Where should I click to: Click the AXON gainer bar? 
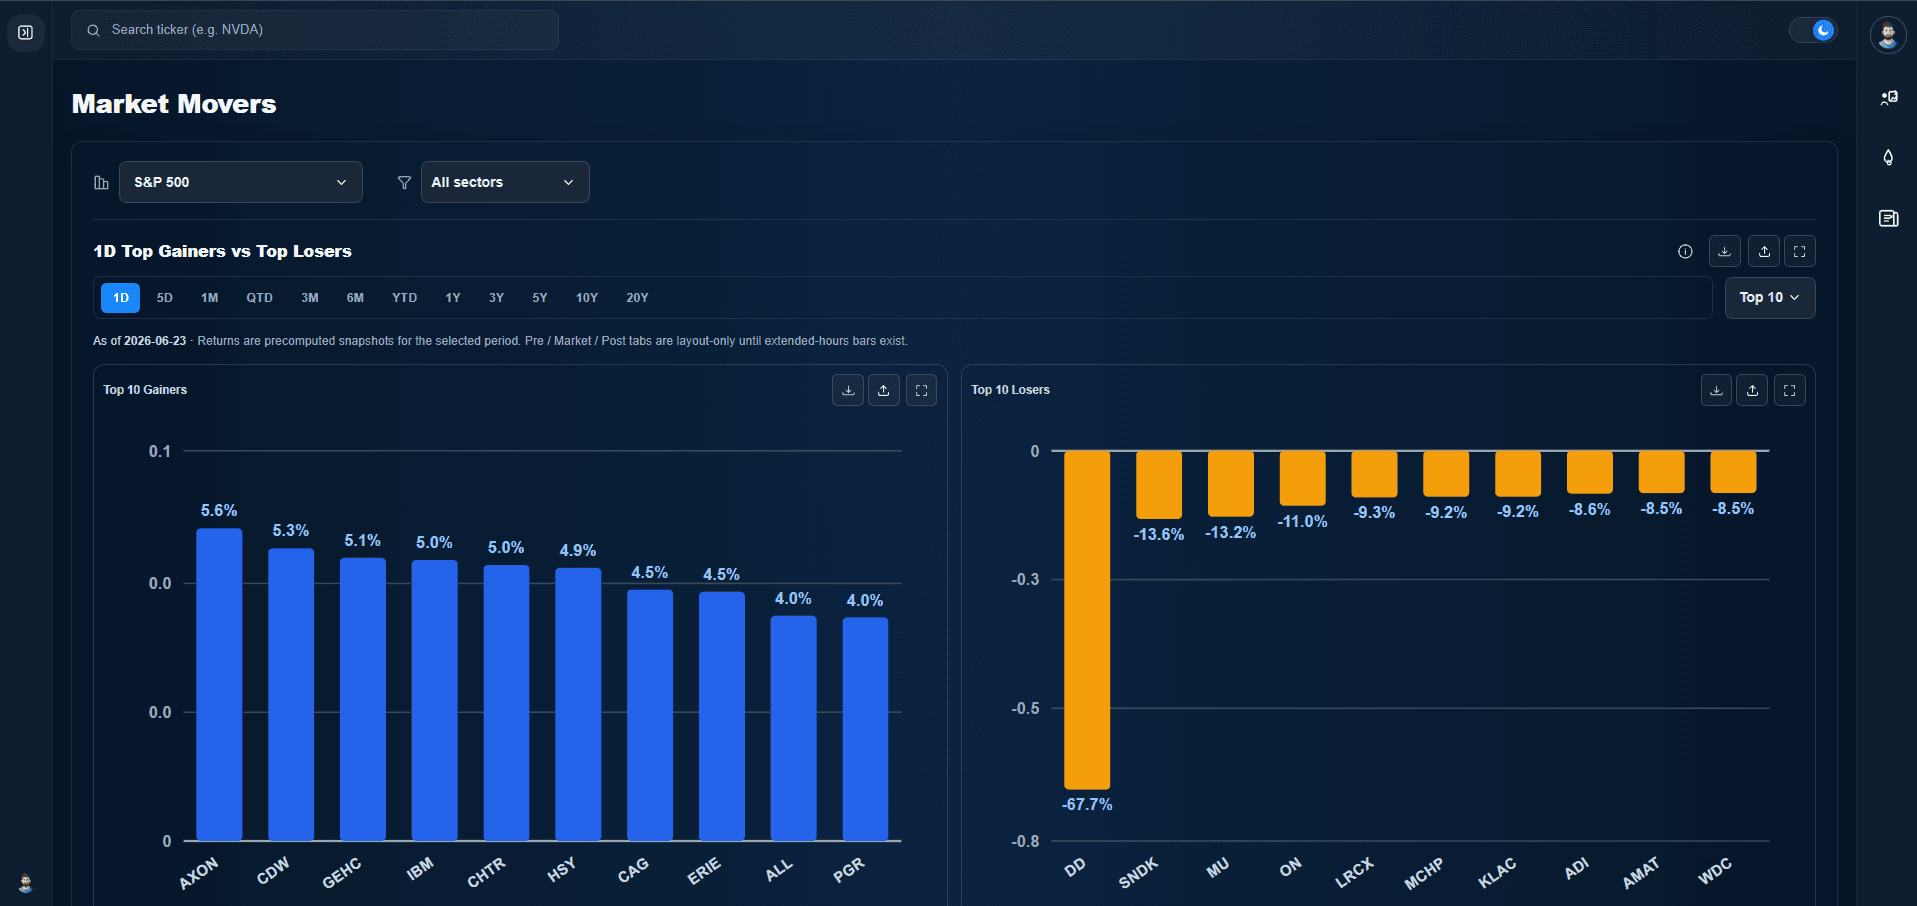tap(219, 685)
